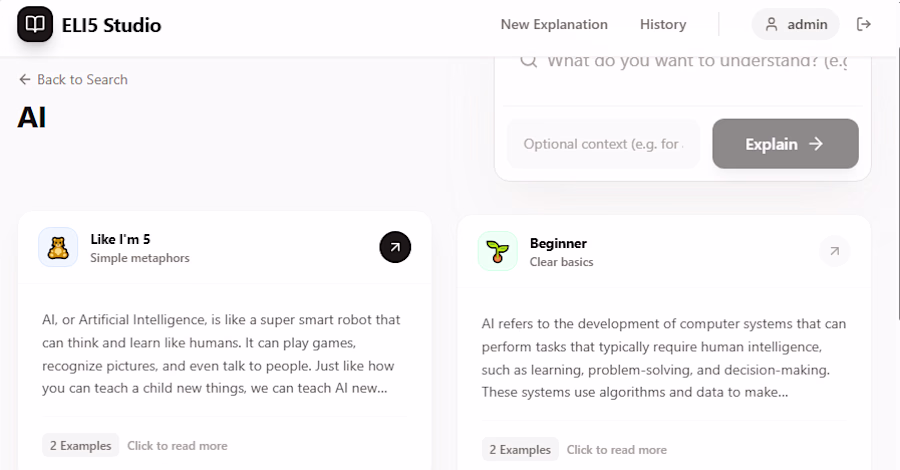The image size is (900, 470).
Task: Click 'Click to read more' on Like I'm 5 card
Action: pos(177,445)
